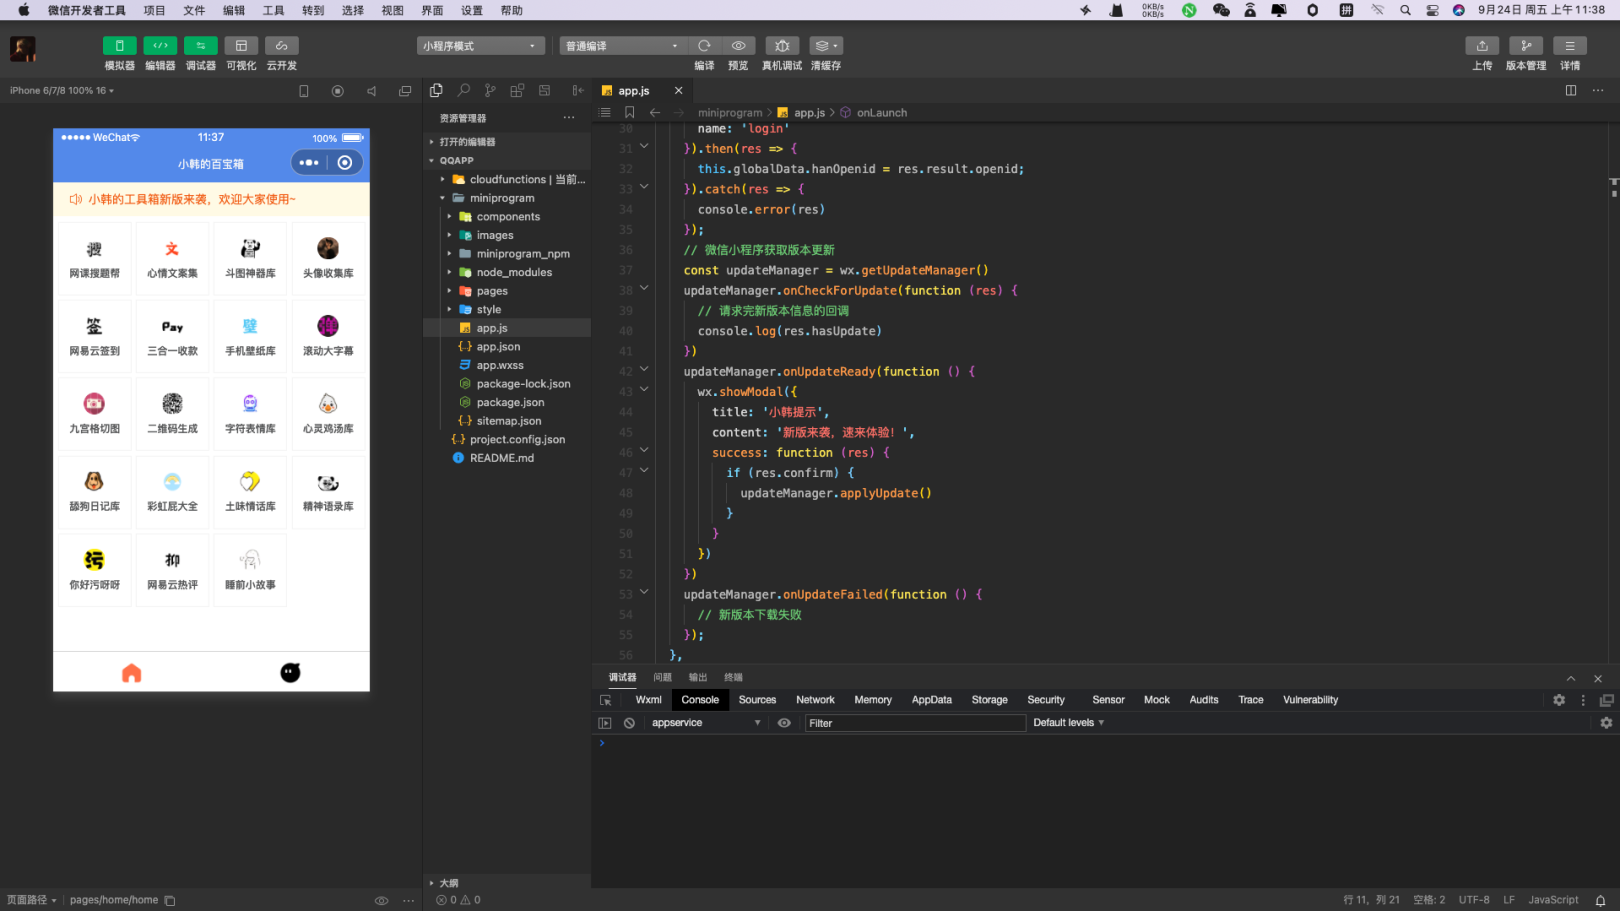Image resolution: width=1620 pixels, height=911 pixels.
Task: Open the search icon in editor sidebar
Action: [463, 90]
